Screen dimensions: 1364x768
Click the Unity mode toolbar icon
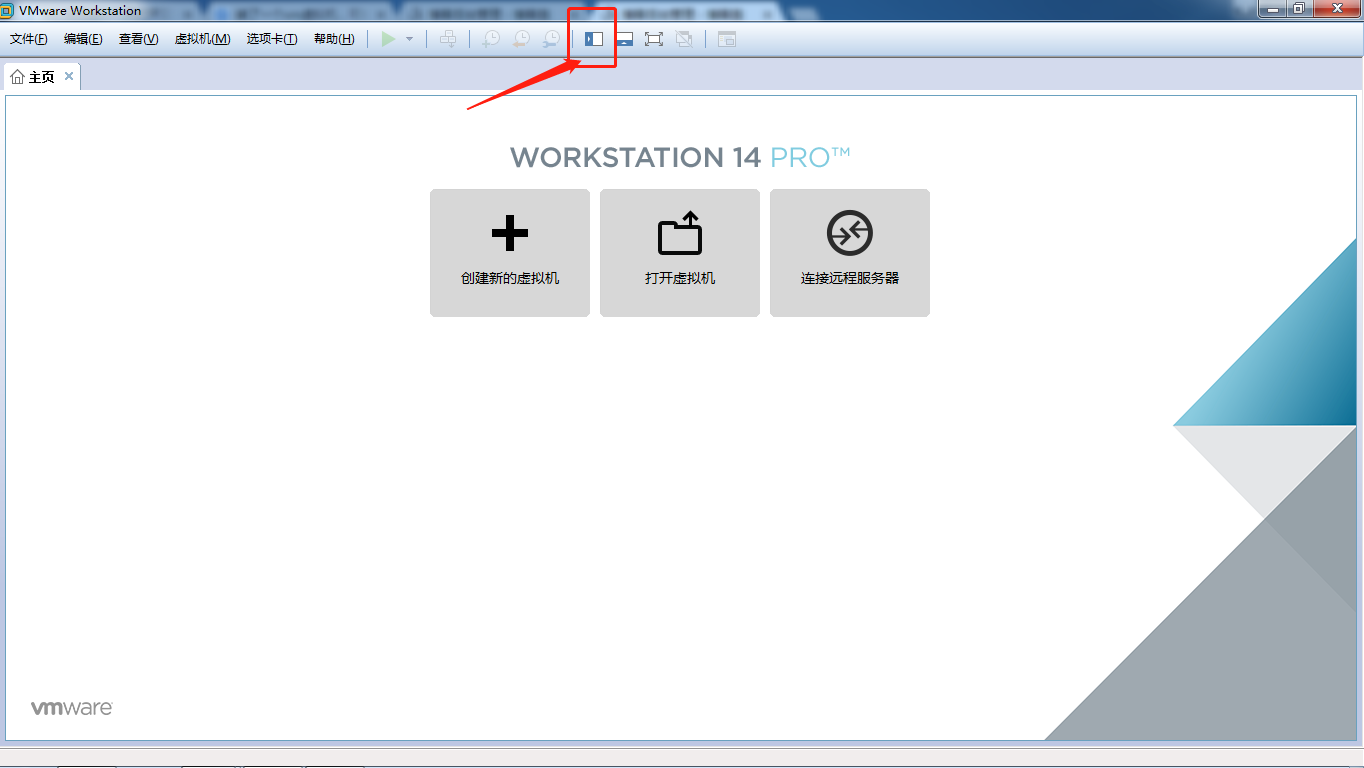click(684, 39)
